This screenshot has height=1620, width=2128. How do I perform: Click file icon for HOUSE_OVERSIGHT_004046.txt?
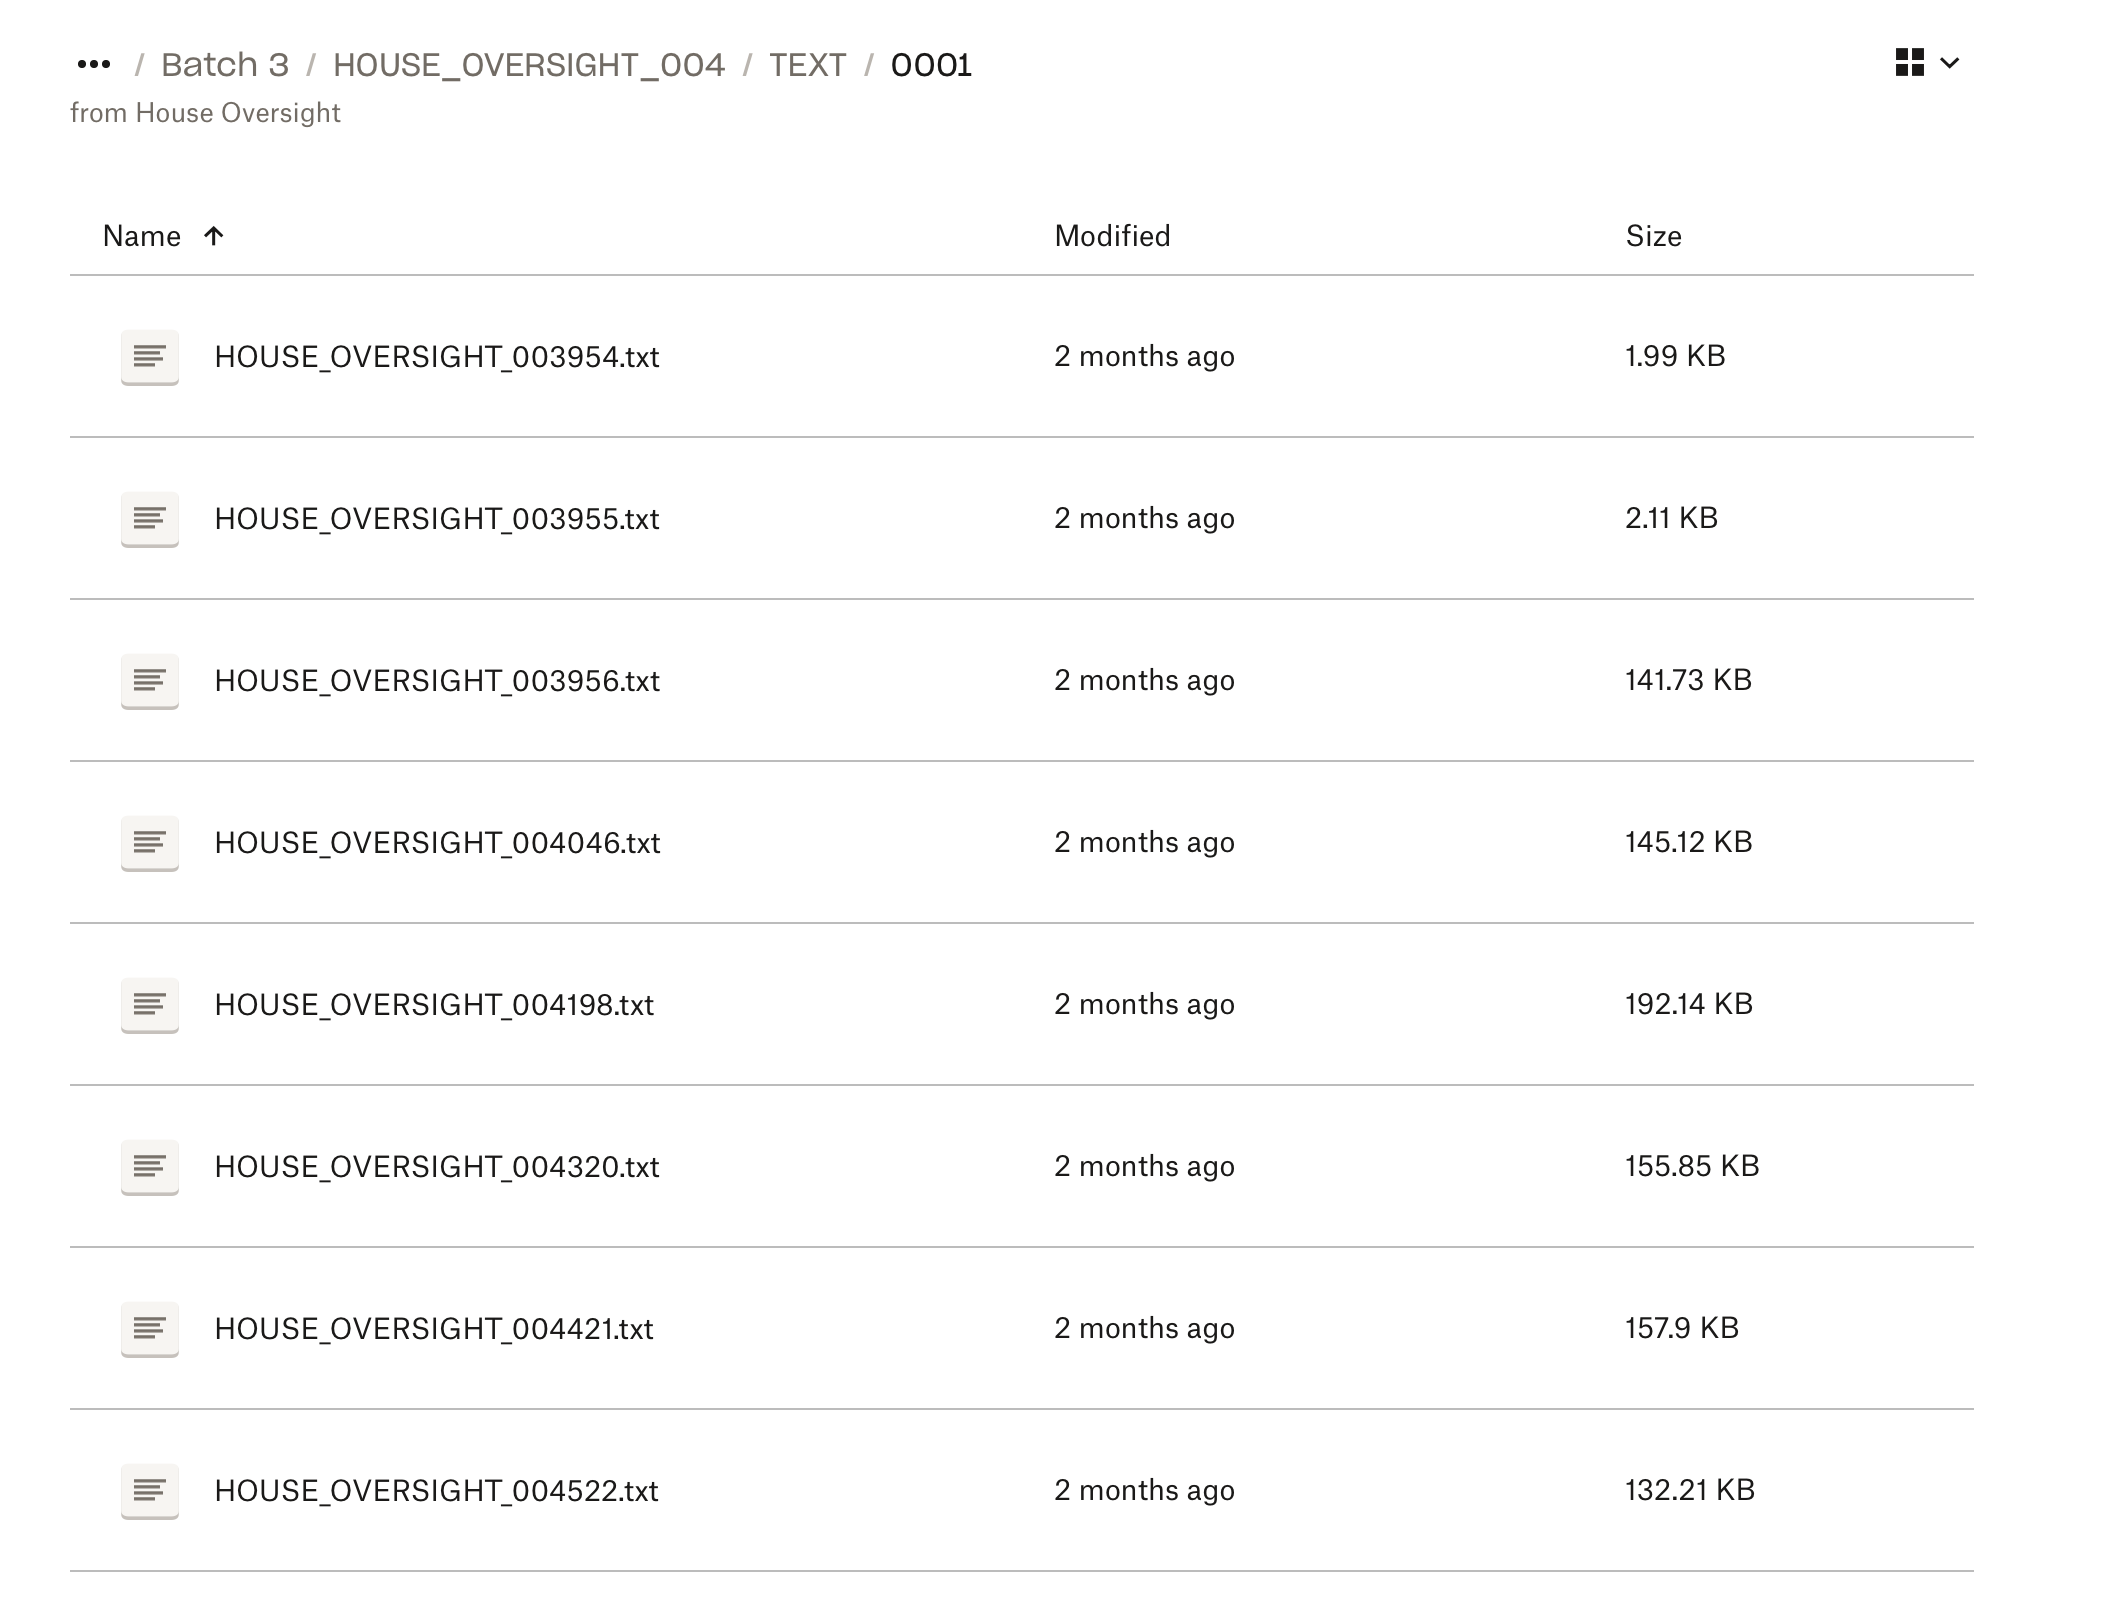[x=150, y=843]
